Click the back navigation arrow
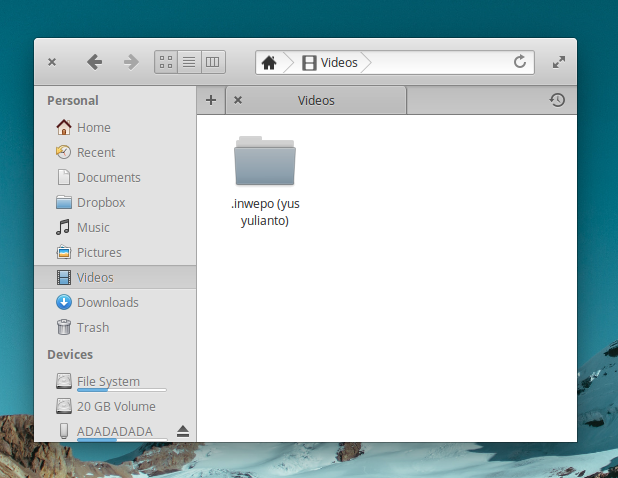 [94, 62]
